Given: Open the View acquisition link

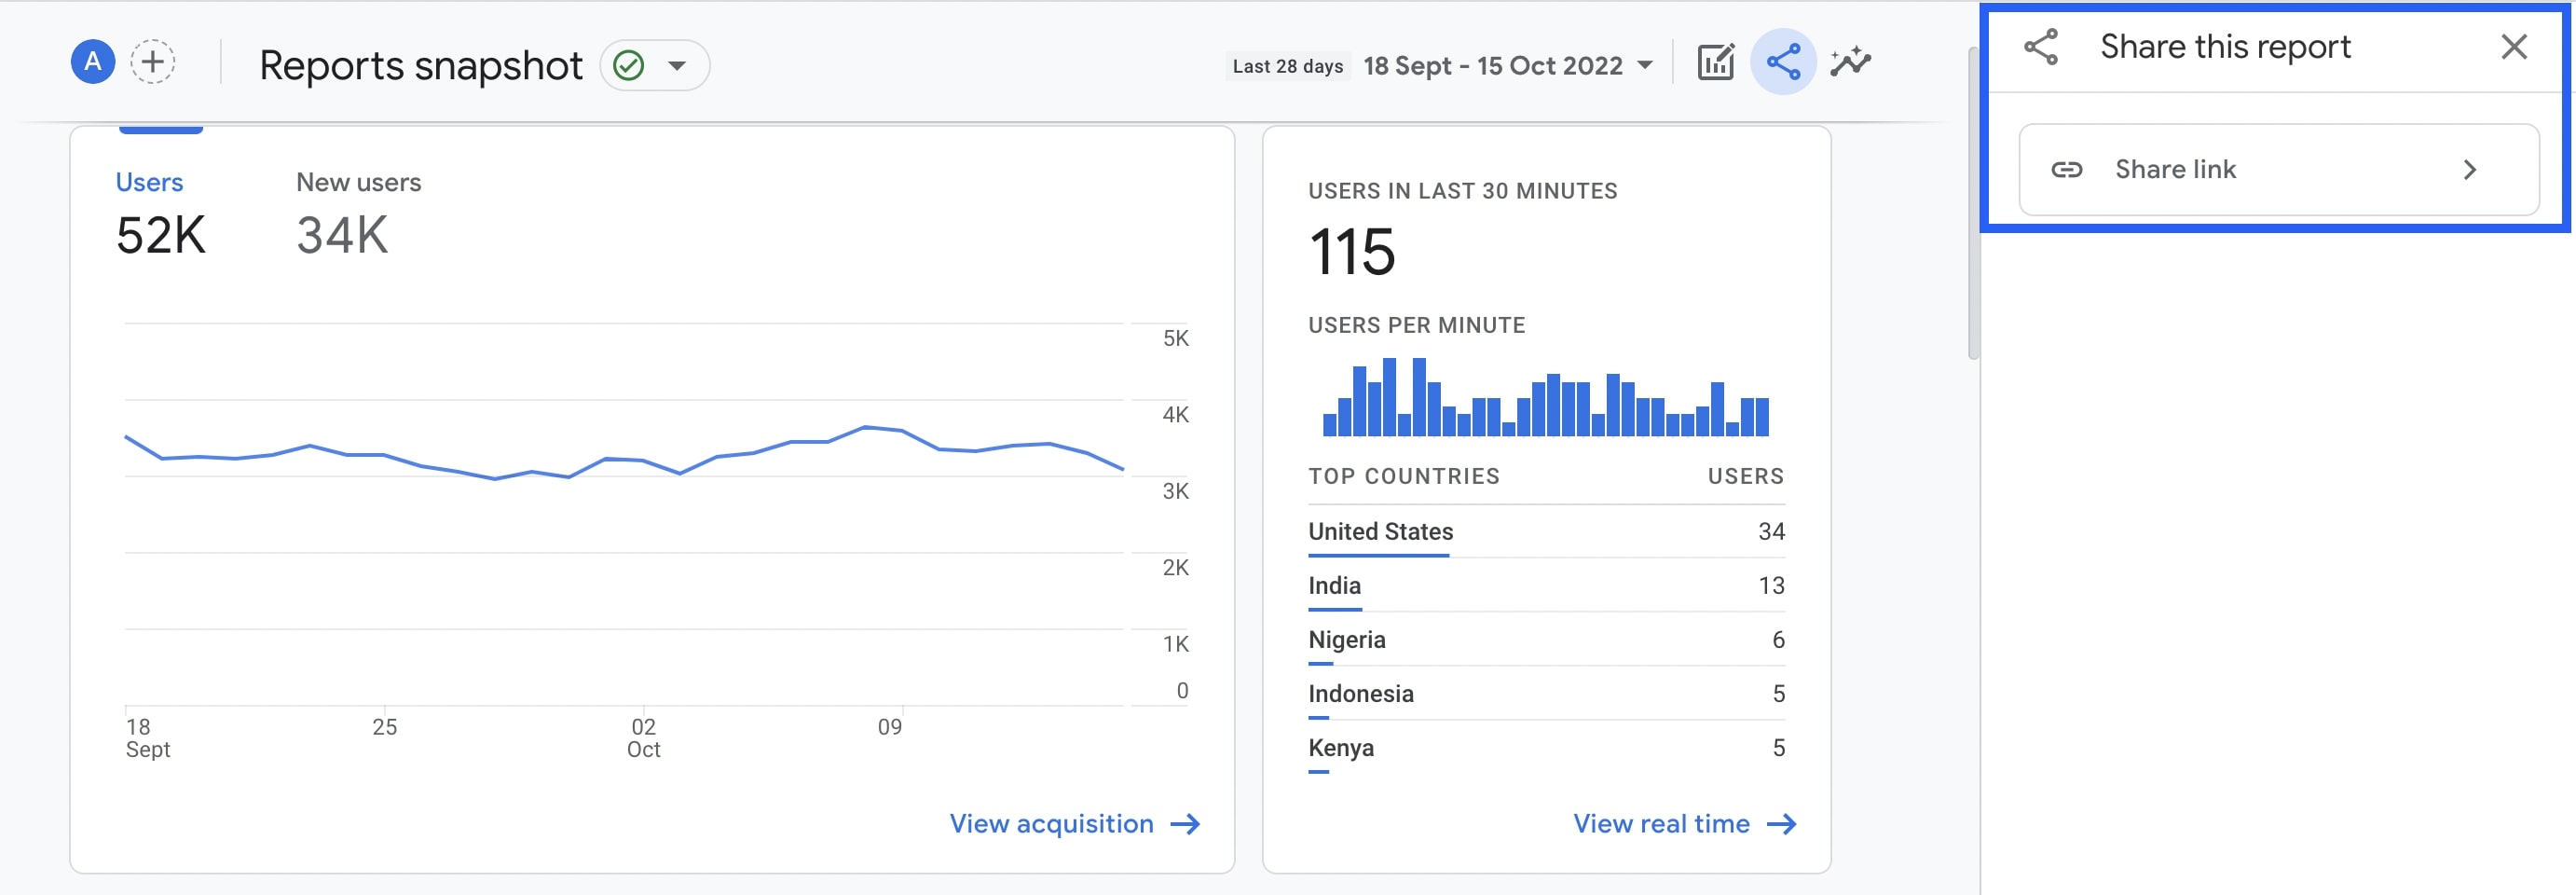Looking at the screenshot, I should coord(1074,824).
